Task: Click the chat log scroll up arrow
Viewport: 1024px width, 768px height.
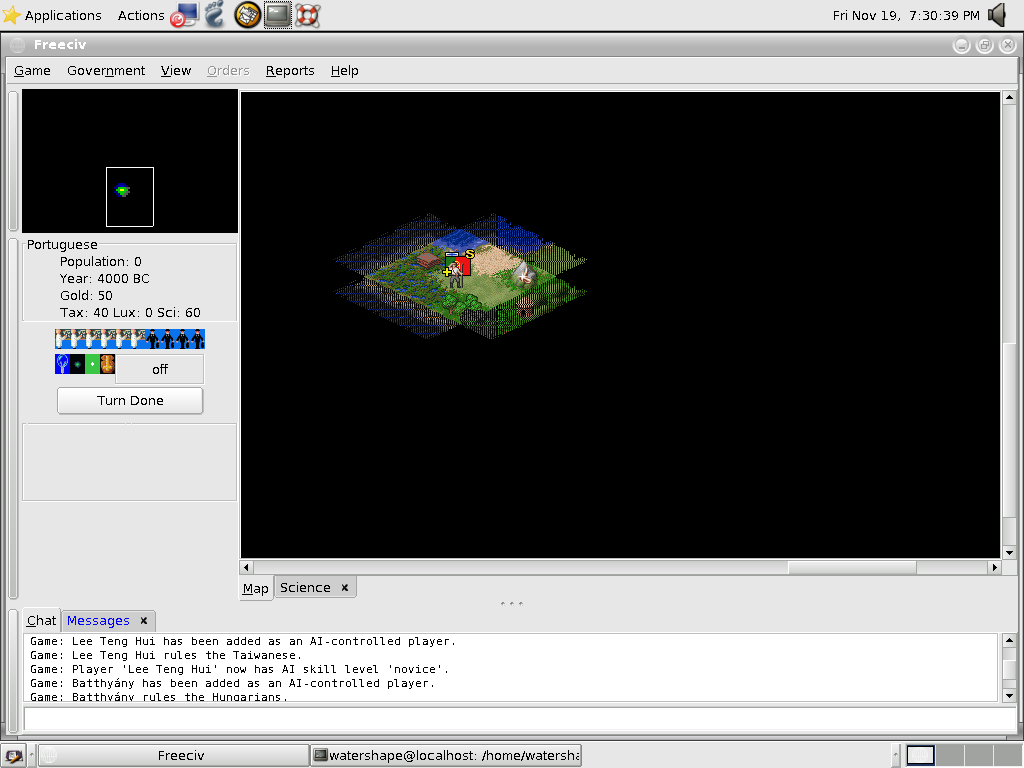Action: (x=1009, y=640)
